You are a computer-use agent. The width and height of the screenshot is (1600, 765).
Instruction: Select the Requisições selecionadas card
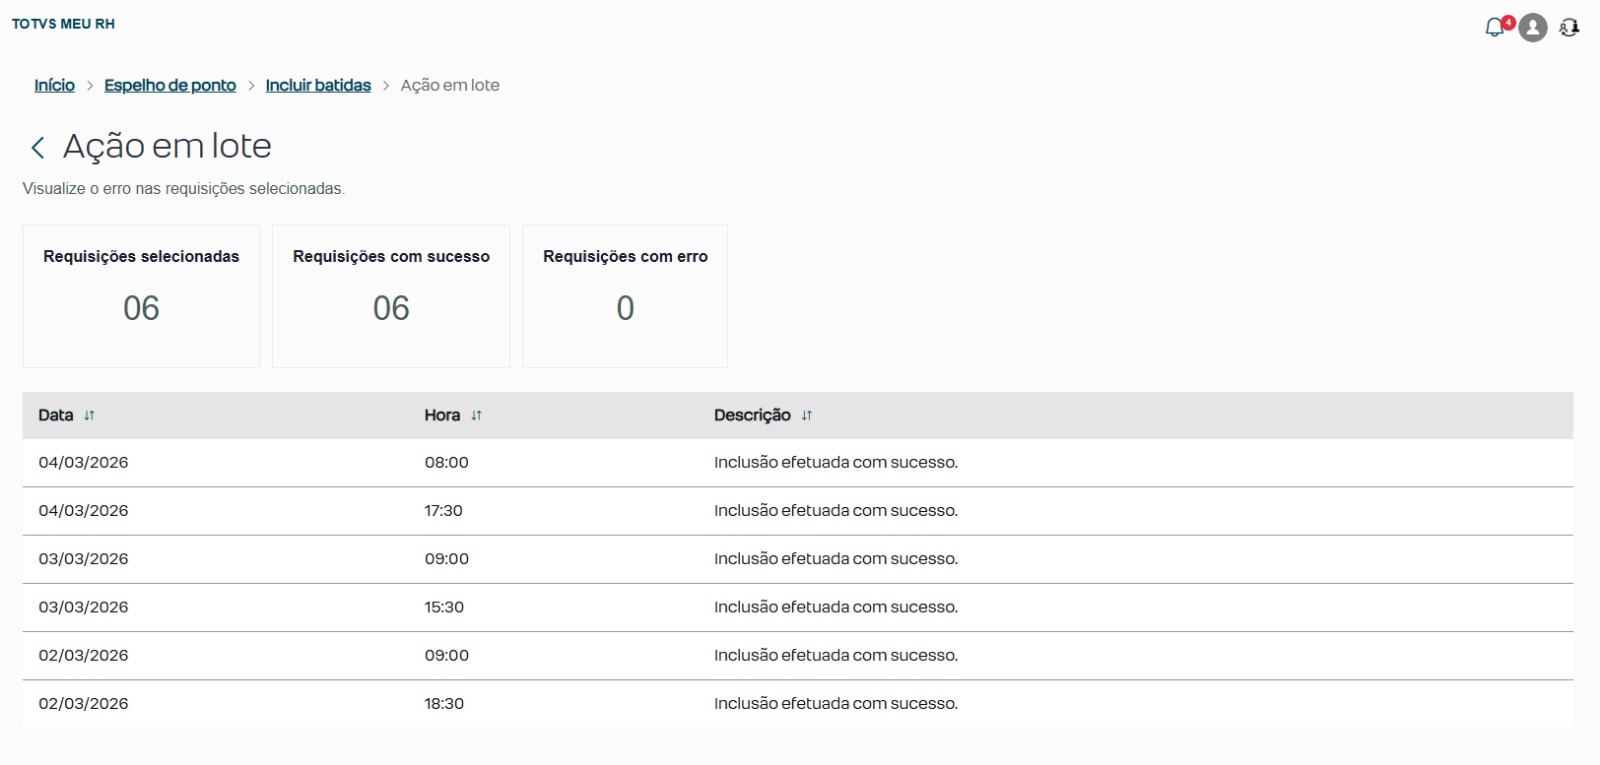(x=141, y=296)
